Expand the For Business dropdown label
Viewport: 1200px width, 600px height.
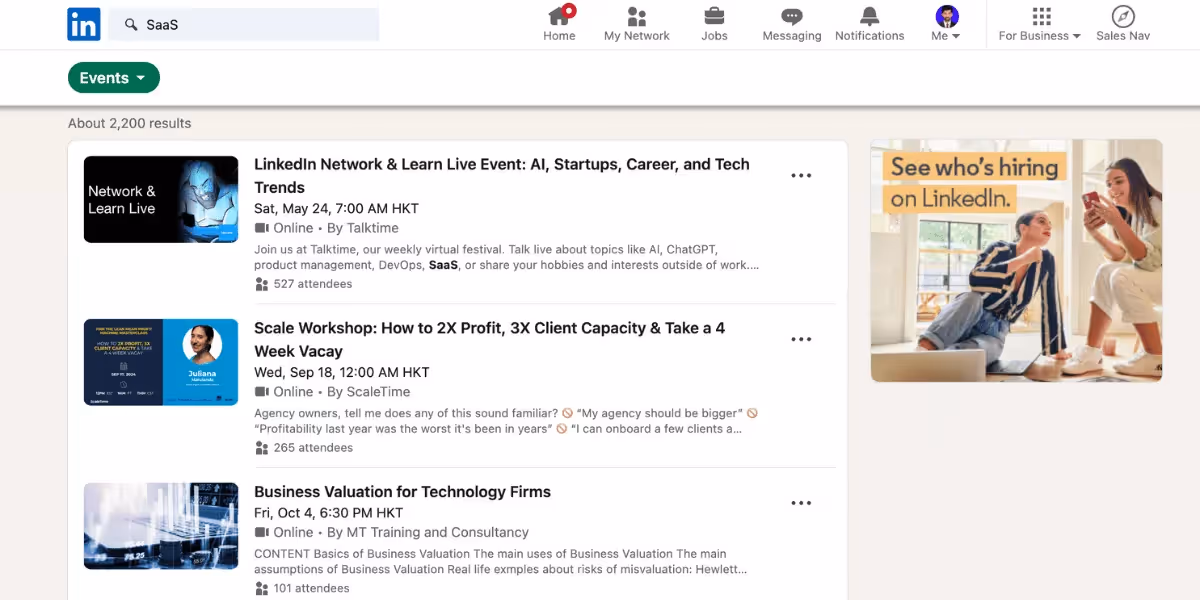1040,36
